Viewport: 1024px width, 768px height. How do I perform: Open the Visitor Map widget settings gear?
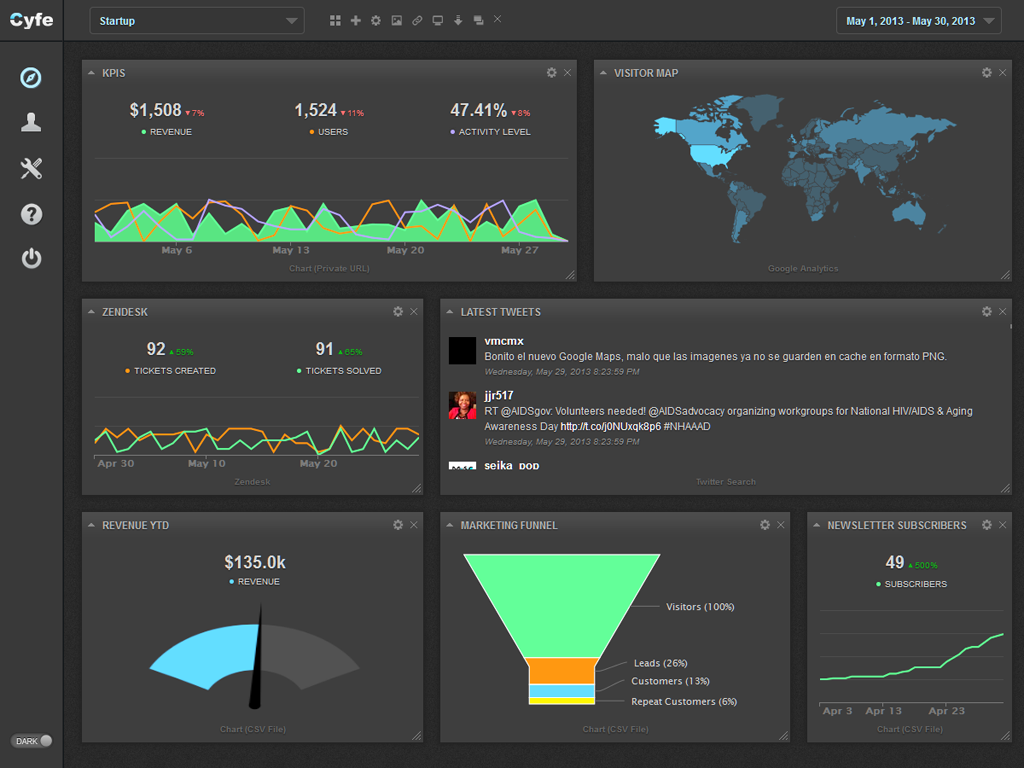(986, 73)
